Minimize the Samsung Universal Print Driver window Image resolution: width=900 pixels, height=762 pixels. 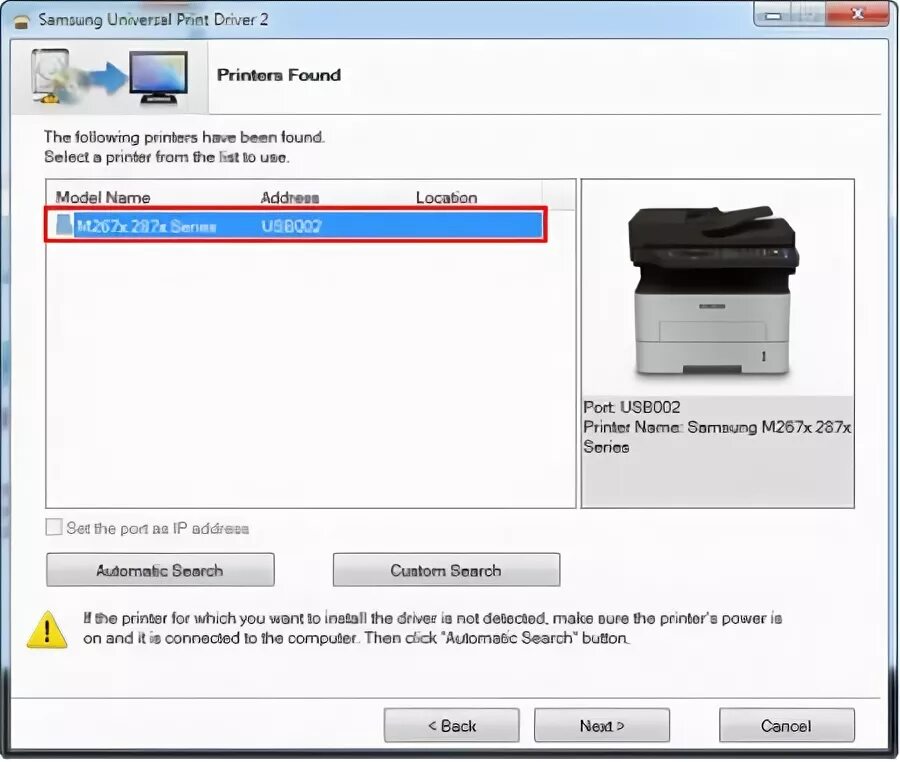[x=773, y=15]
